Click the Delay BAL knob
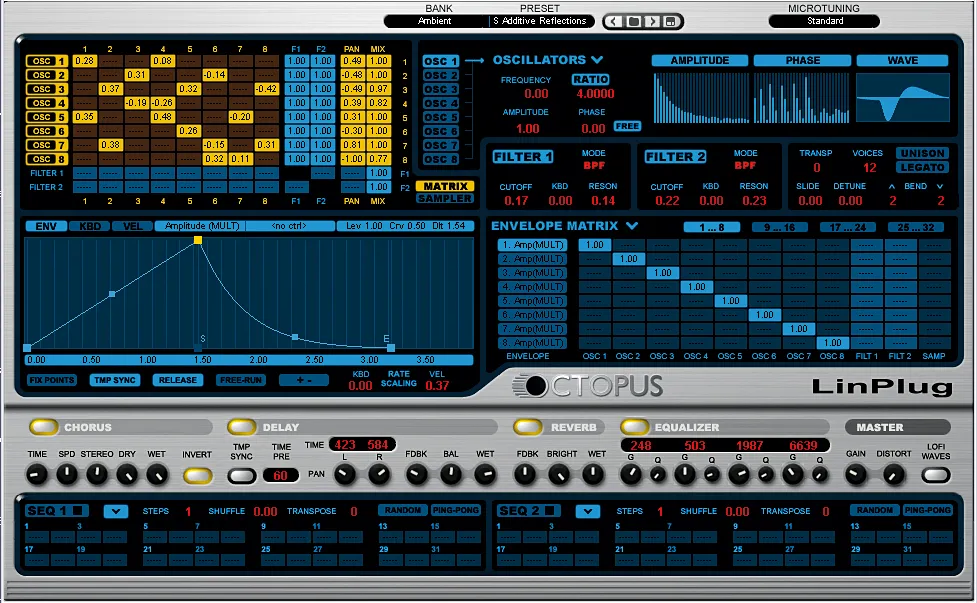This screenshot has height=603, width=977. (450, 475)
